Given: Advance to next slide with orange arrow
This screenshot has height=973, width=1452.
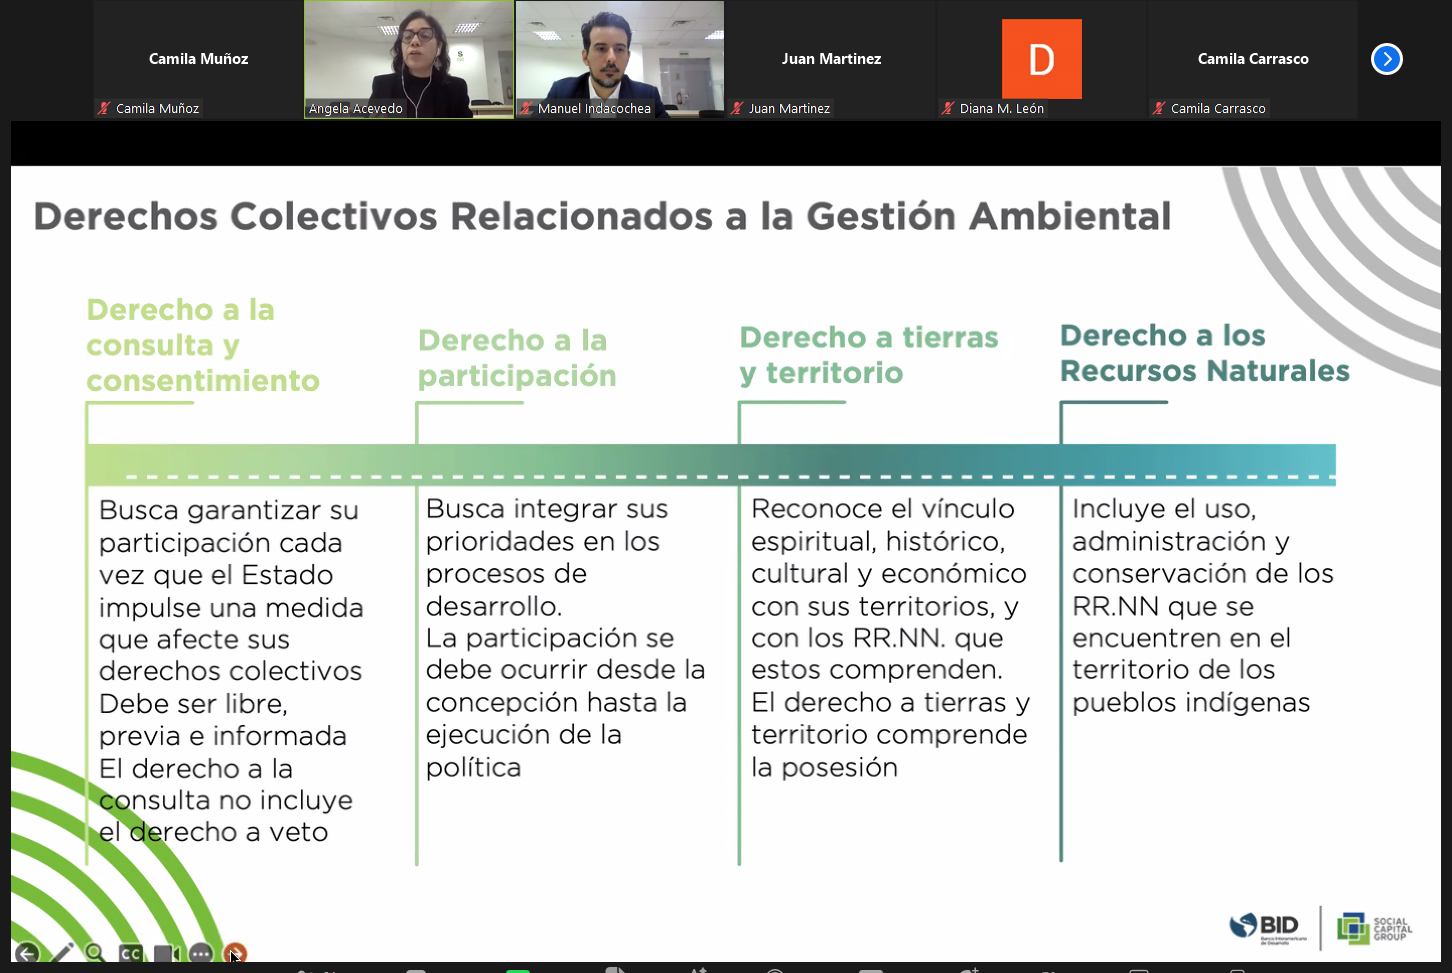Looking at the screenshot, I should click(x=235, y=953).
